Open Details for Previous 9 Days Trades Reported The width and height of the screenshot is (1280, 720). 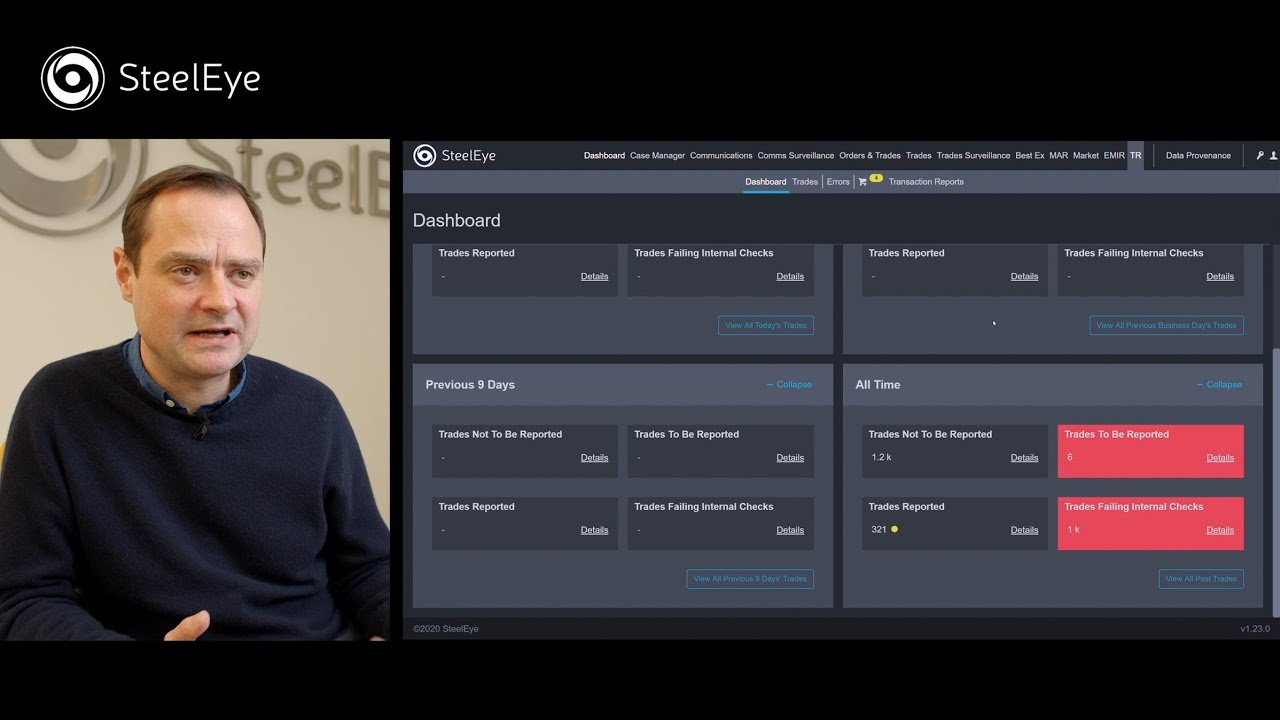point(594,530)
